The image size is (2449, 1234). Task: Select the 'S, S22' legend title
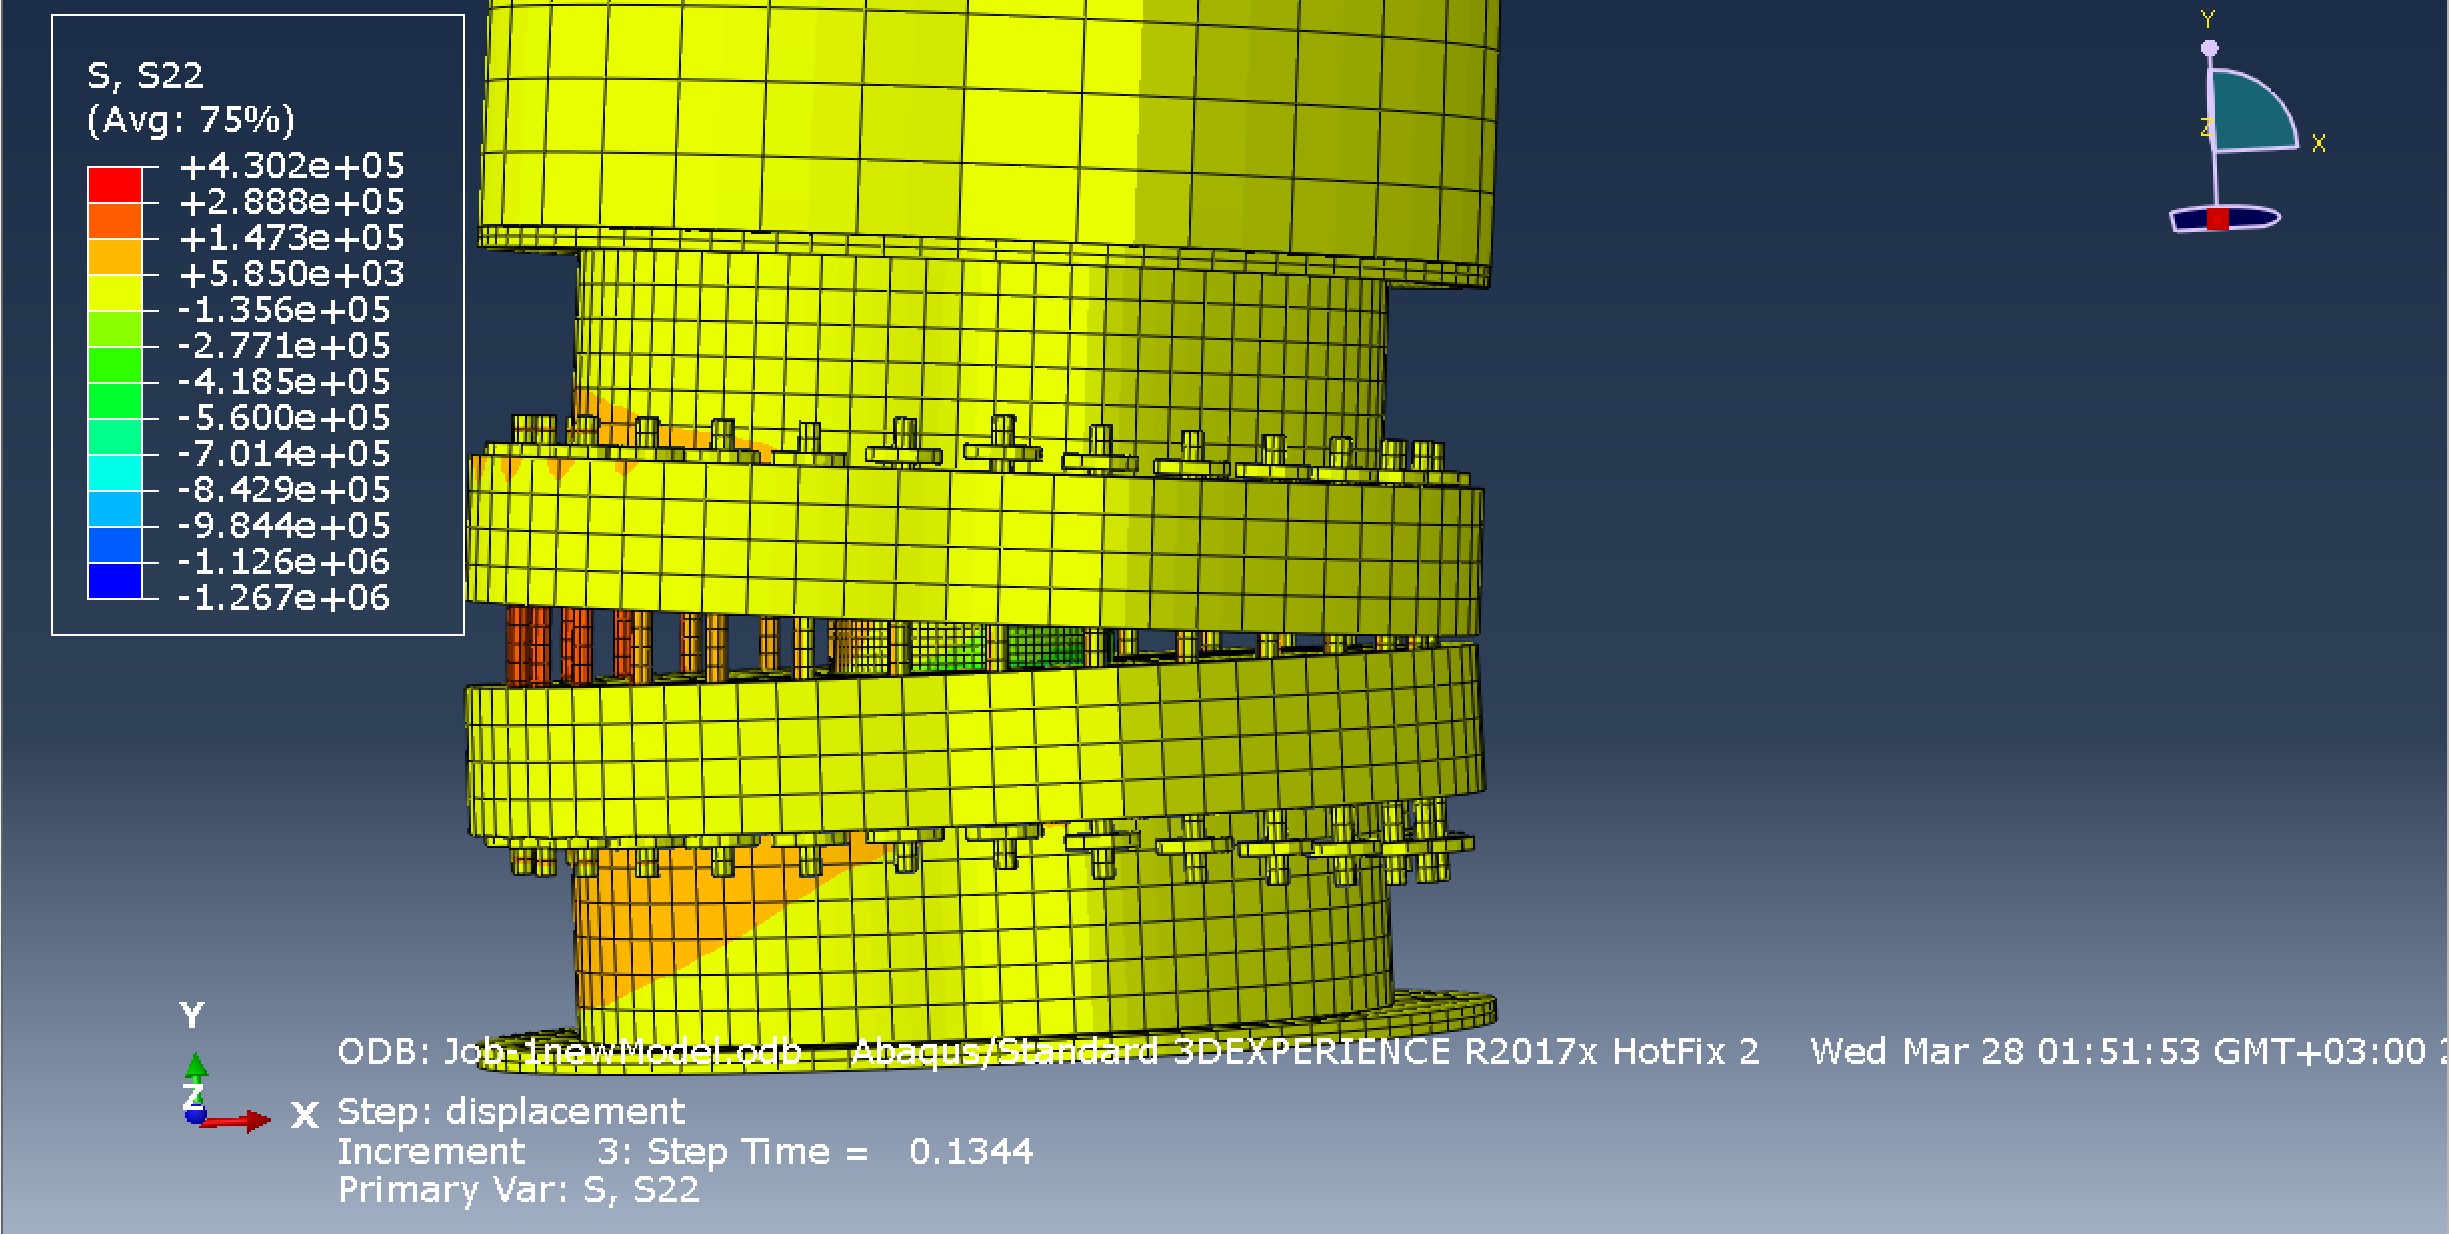tap(145, 75)
